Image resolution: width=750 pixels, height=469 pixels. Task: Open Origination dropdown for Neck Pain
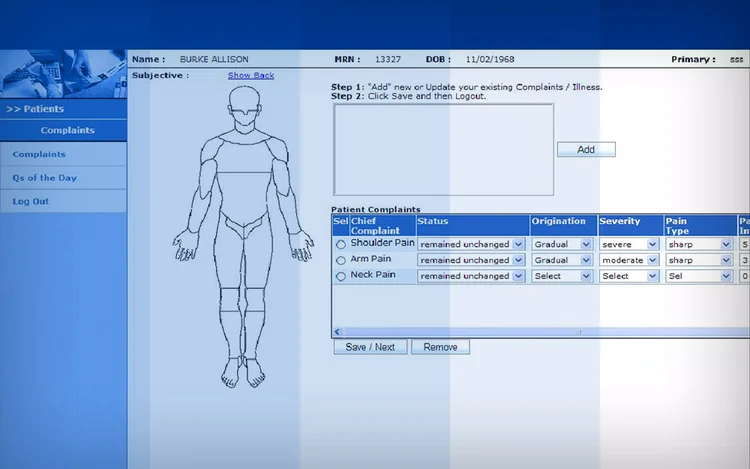click(562, 276)
